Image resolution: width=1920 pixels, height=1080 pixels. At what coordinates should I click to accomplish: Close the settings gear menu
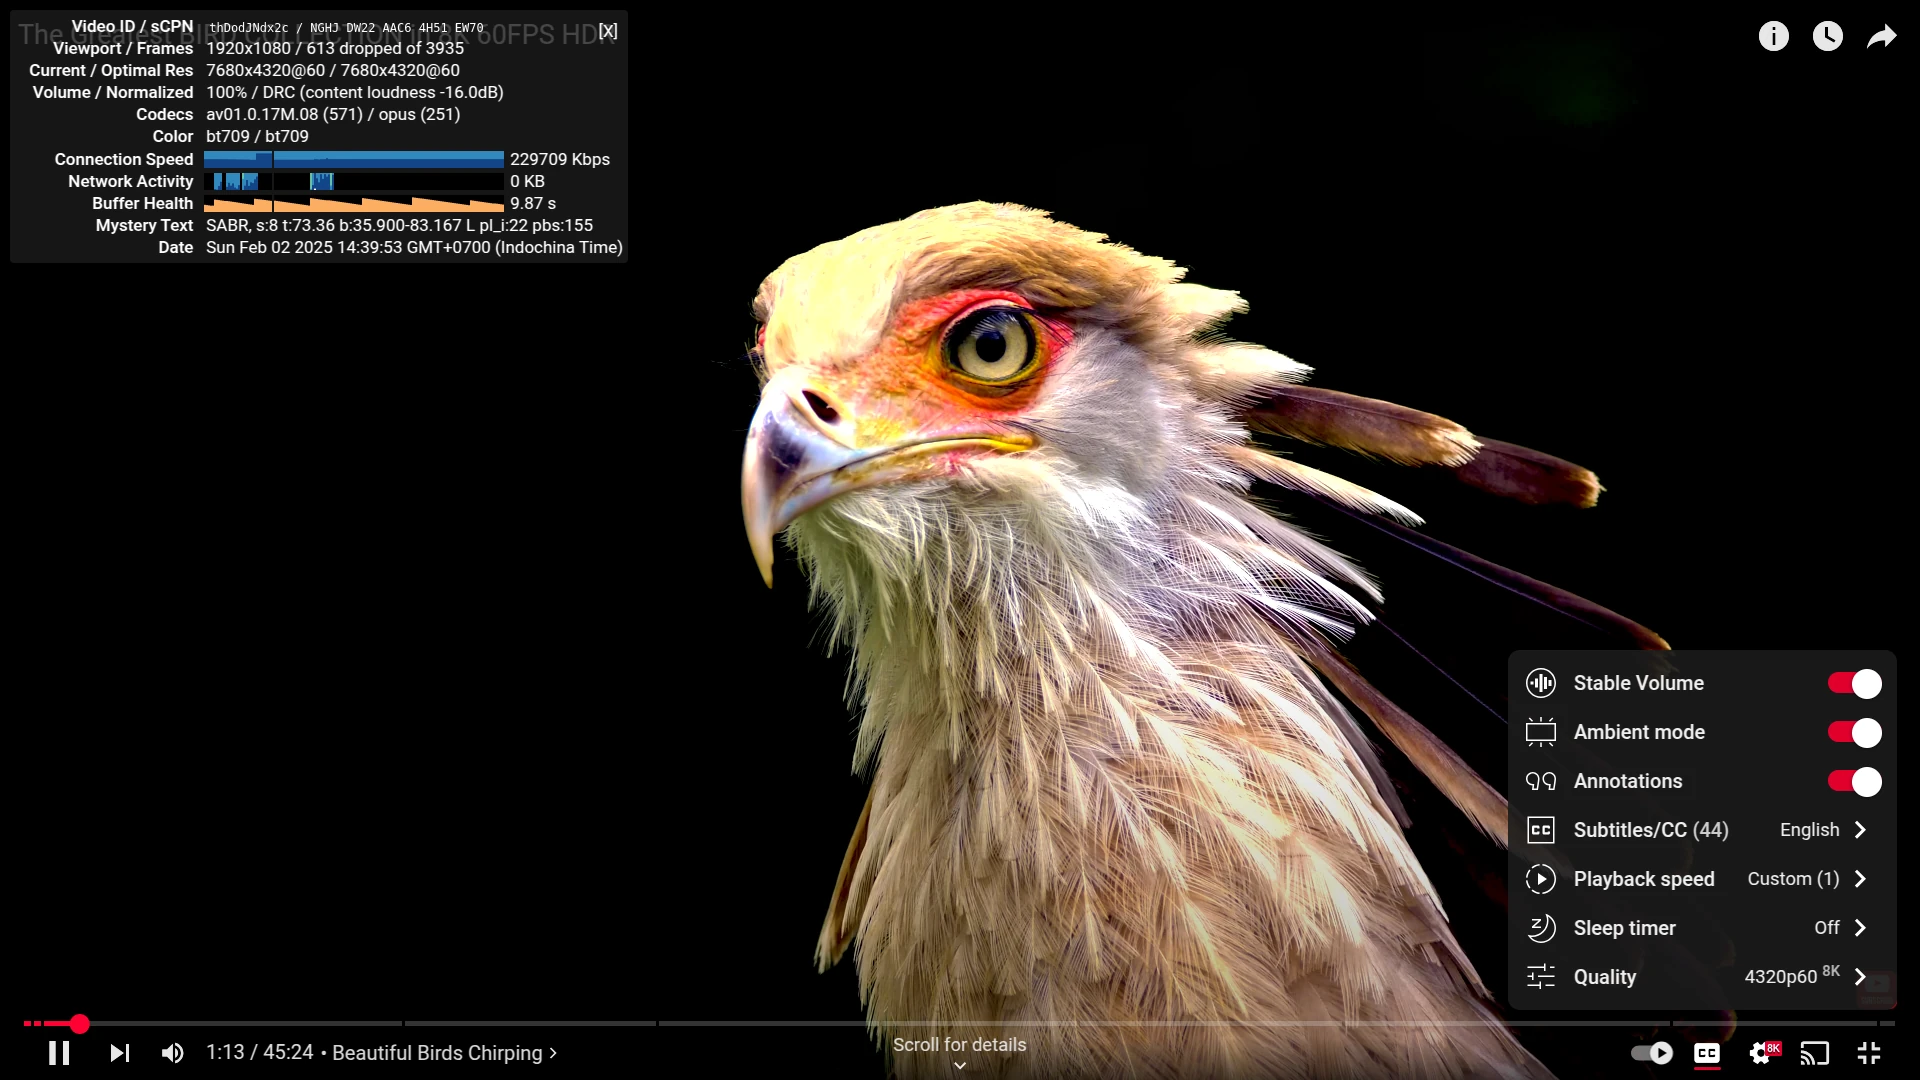click(1762, 1053)
